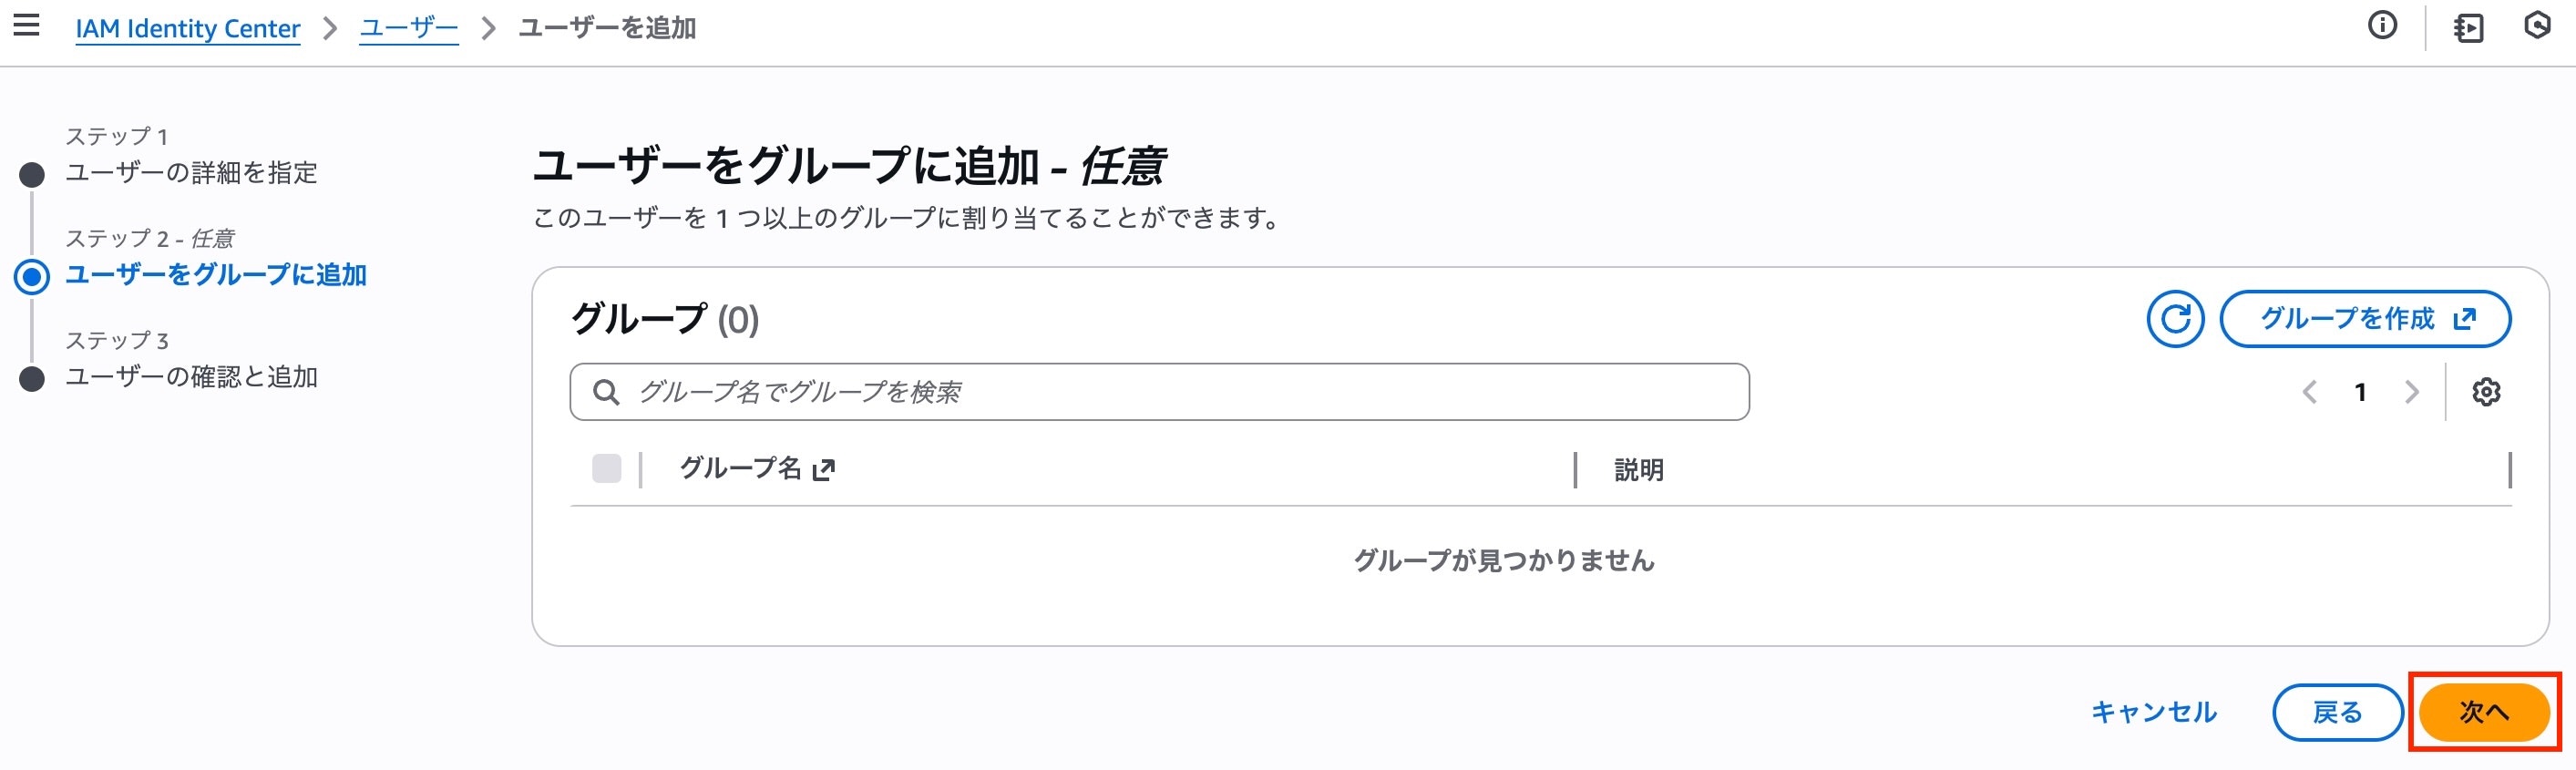Click the IAM Identity Center breadcrumb link
This screenshot has height=770, width=2576.
click(187, 28)
